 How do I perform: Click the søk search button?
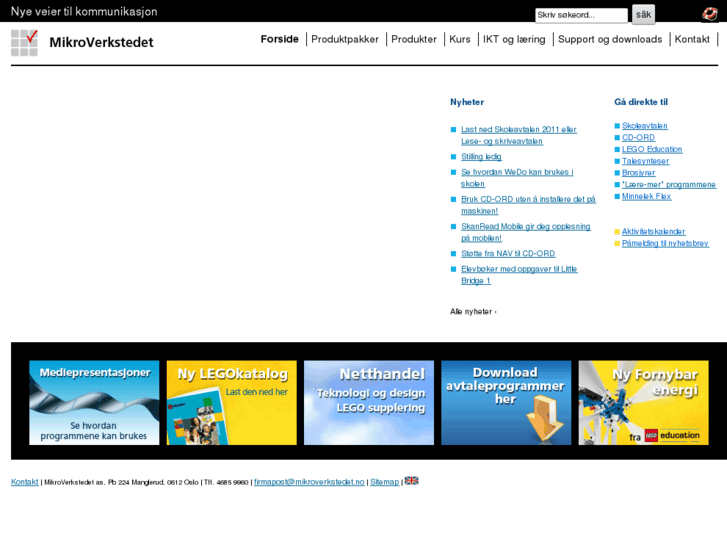[x=643, y=14]
